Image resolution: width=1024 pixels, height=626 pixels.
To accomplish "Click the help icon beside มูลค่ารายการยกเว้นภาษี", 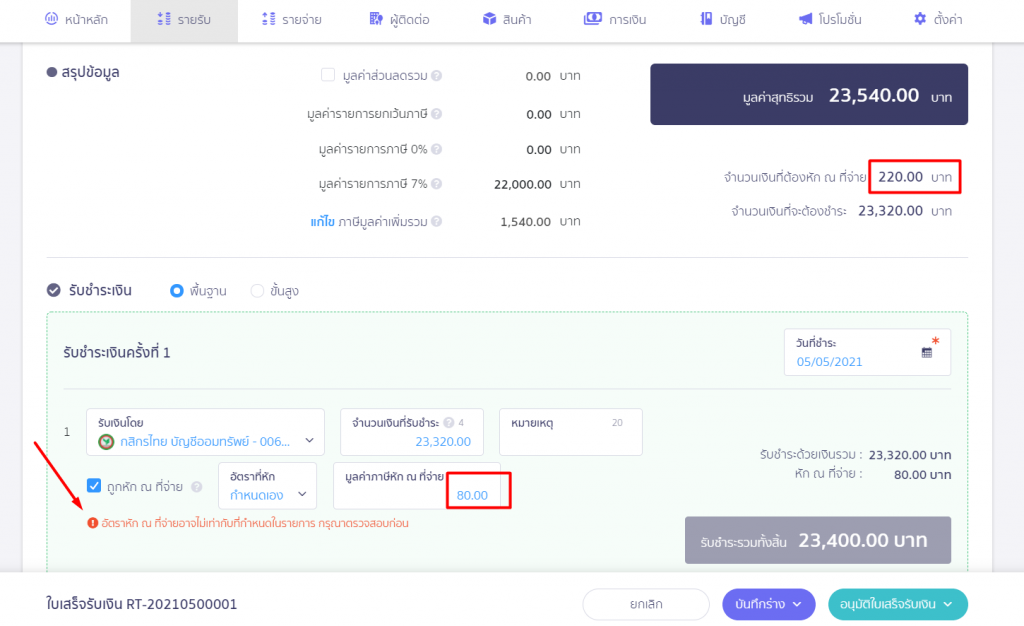I will point(436,114).
